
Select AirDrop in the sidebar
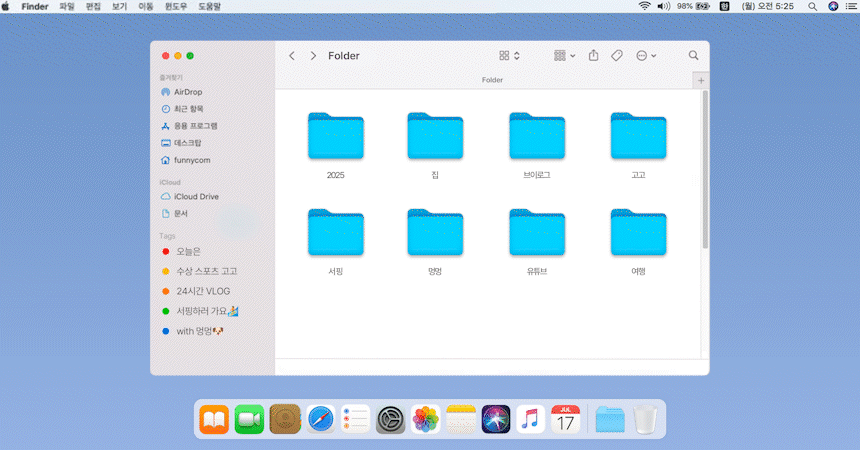(187, 92)
